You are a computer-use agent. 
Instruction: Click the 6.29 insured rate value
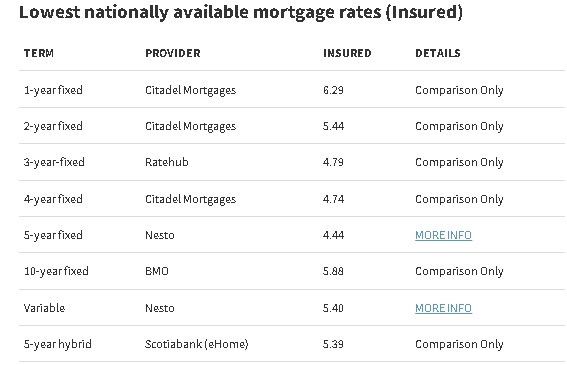tap(333, 90)
